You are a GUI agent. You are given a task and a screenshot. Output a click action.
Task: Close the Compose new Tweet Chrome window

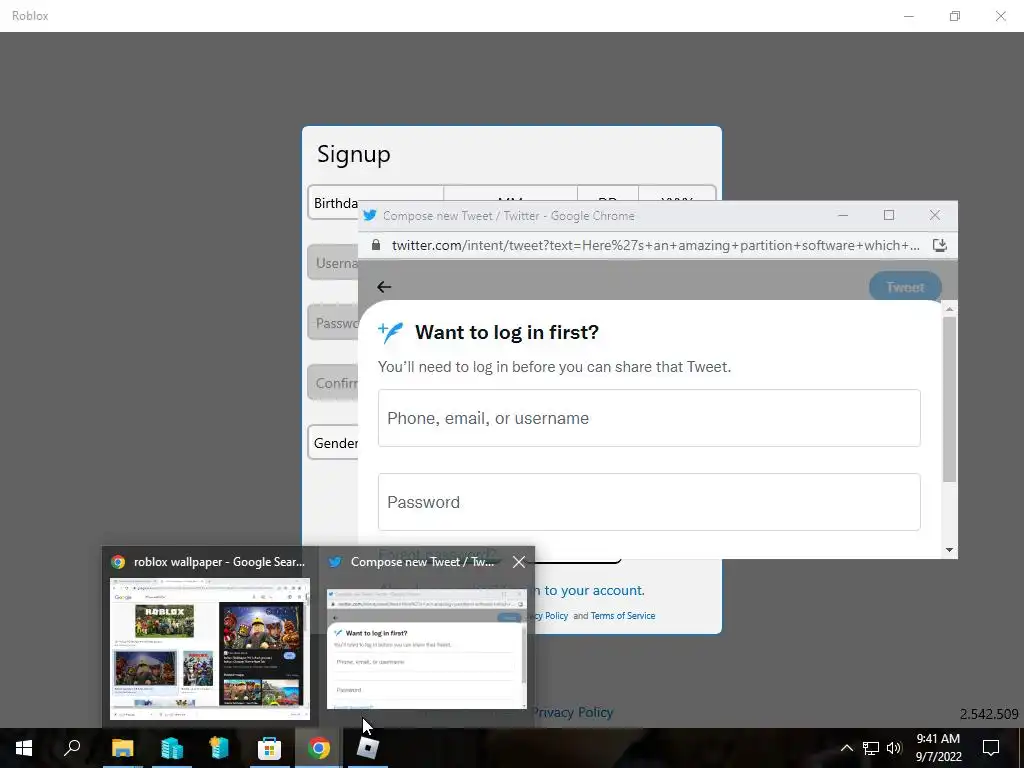(935, 216)
